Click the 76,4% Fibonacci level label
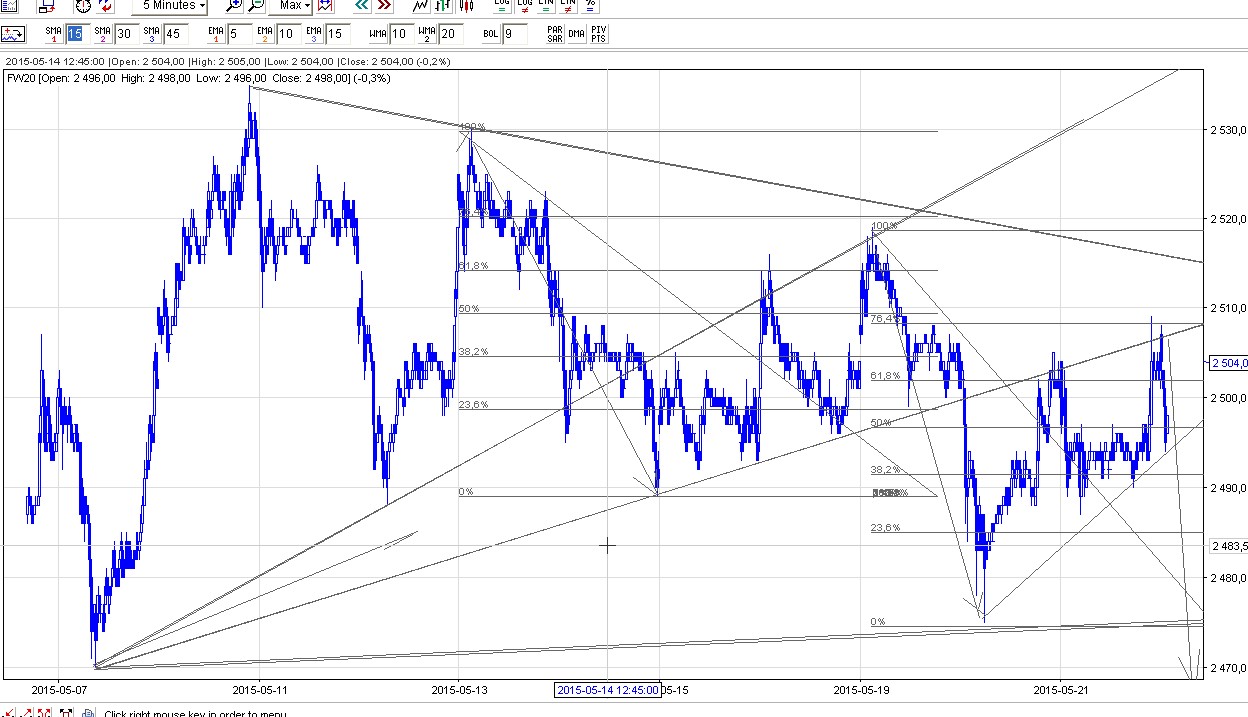1248x717 pixels. (885, 319)
